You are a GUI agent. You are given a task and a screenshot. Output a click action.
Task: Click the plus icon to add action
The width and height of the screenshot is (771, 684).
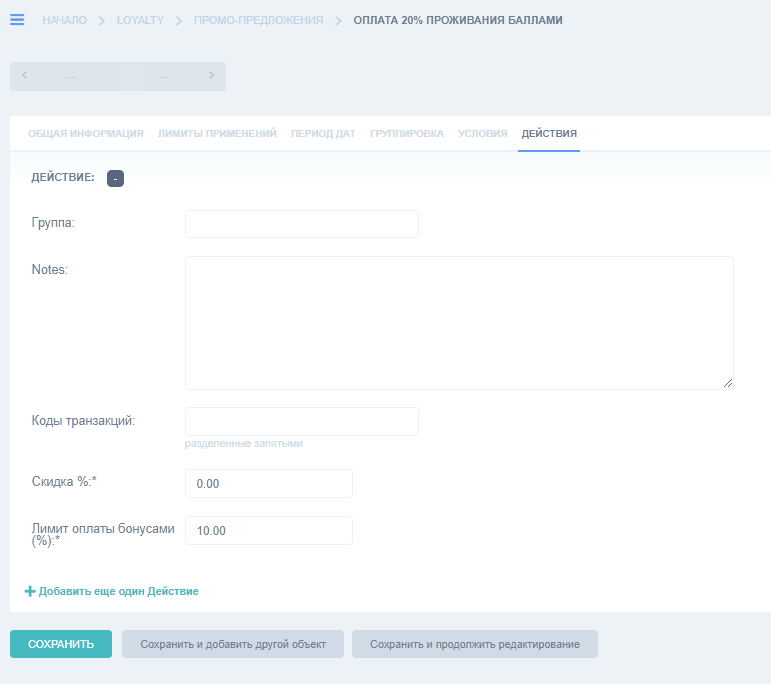[x=30, y=591]
